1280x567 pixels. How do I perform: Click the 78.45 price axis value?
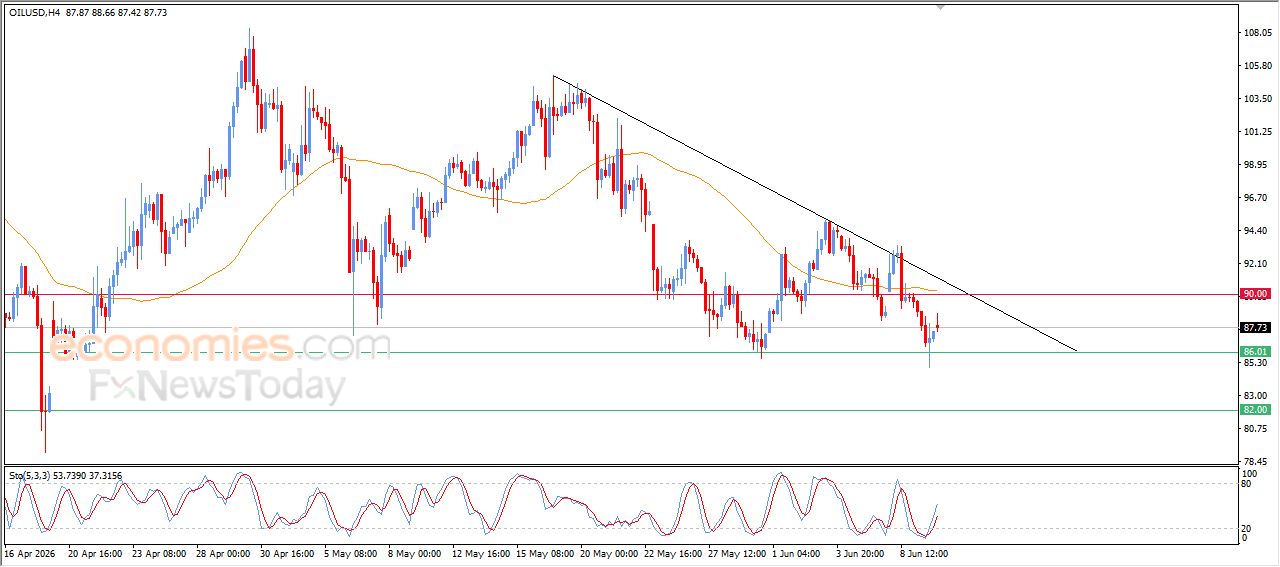(1257, 462)
